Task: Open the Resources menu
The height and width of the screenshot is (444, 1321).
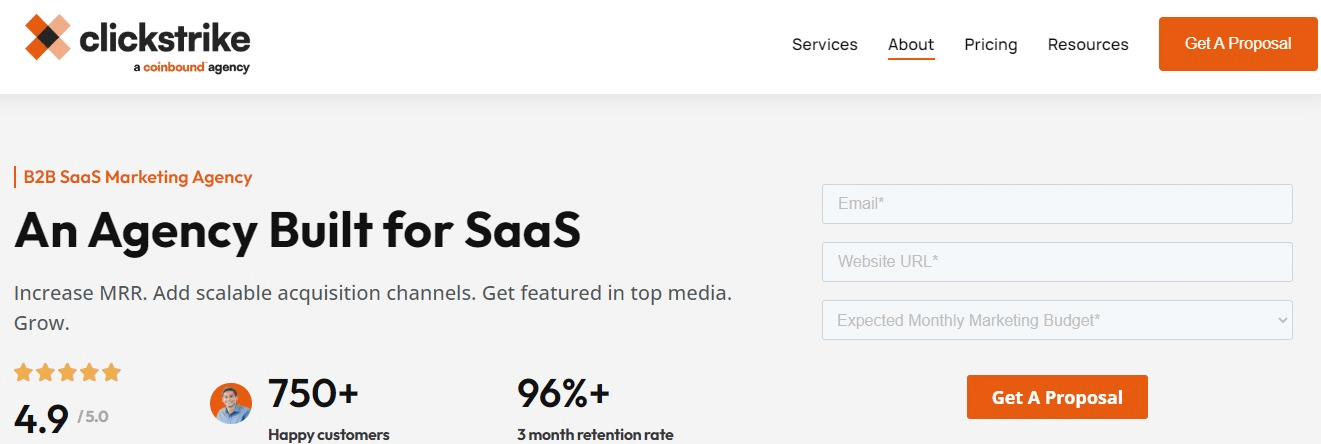Action: click(x=1088, y=44)
